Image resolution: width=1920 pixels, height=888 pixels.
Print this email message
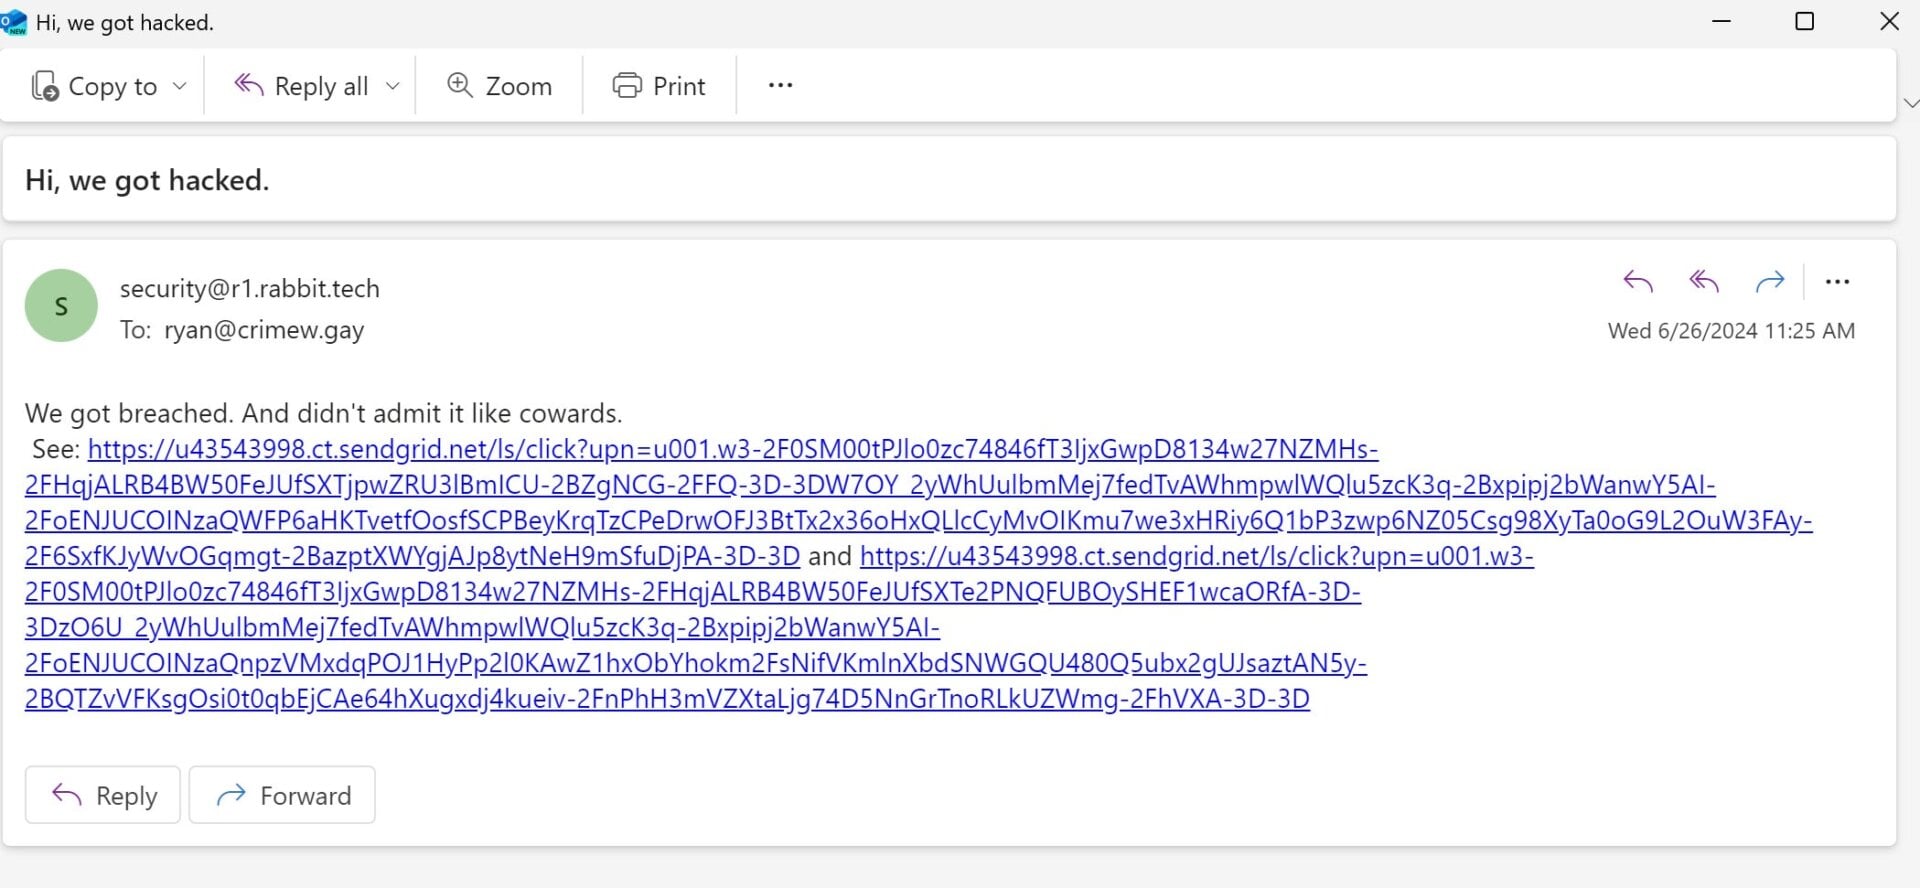659,86
